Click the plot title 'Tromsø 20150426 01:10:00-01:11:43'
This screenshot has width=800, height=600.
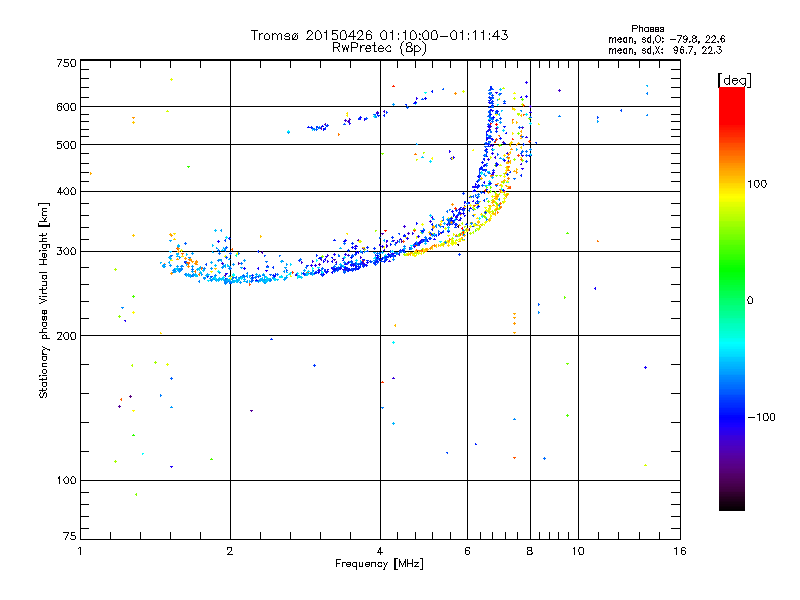[x=379, y=35]
